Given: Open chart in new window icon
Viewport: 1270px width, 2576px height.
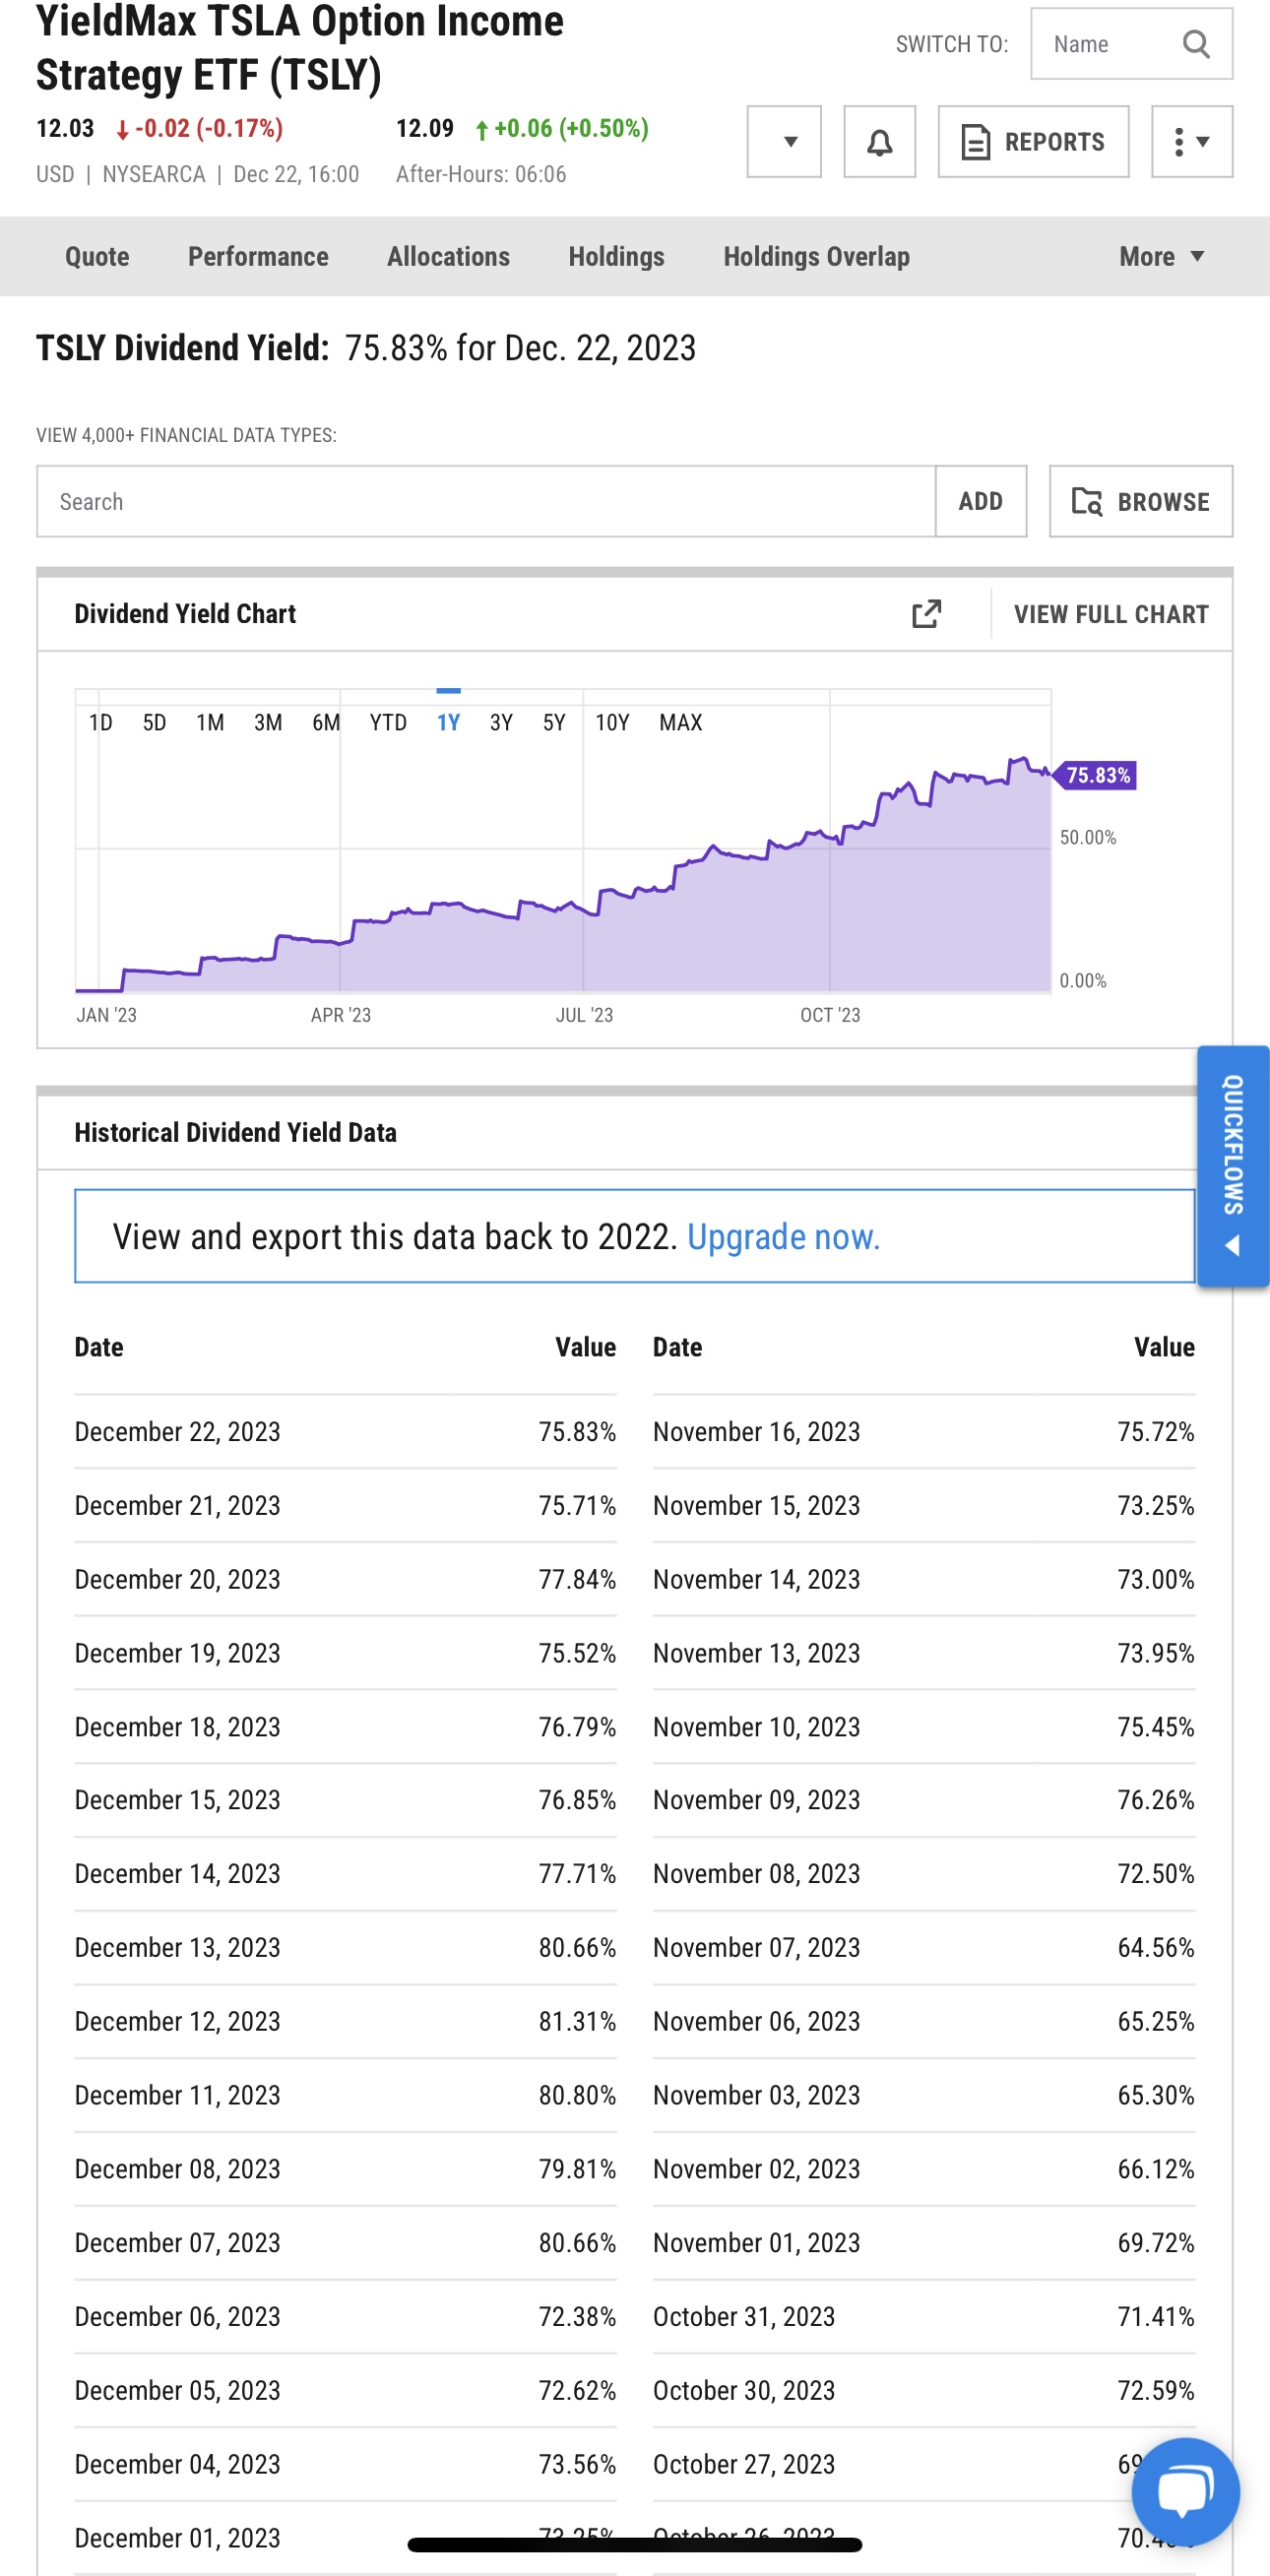Looking at the screenshot, I should 926,614.
